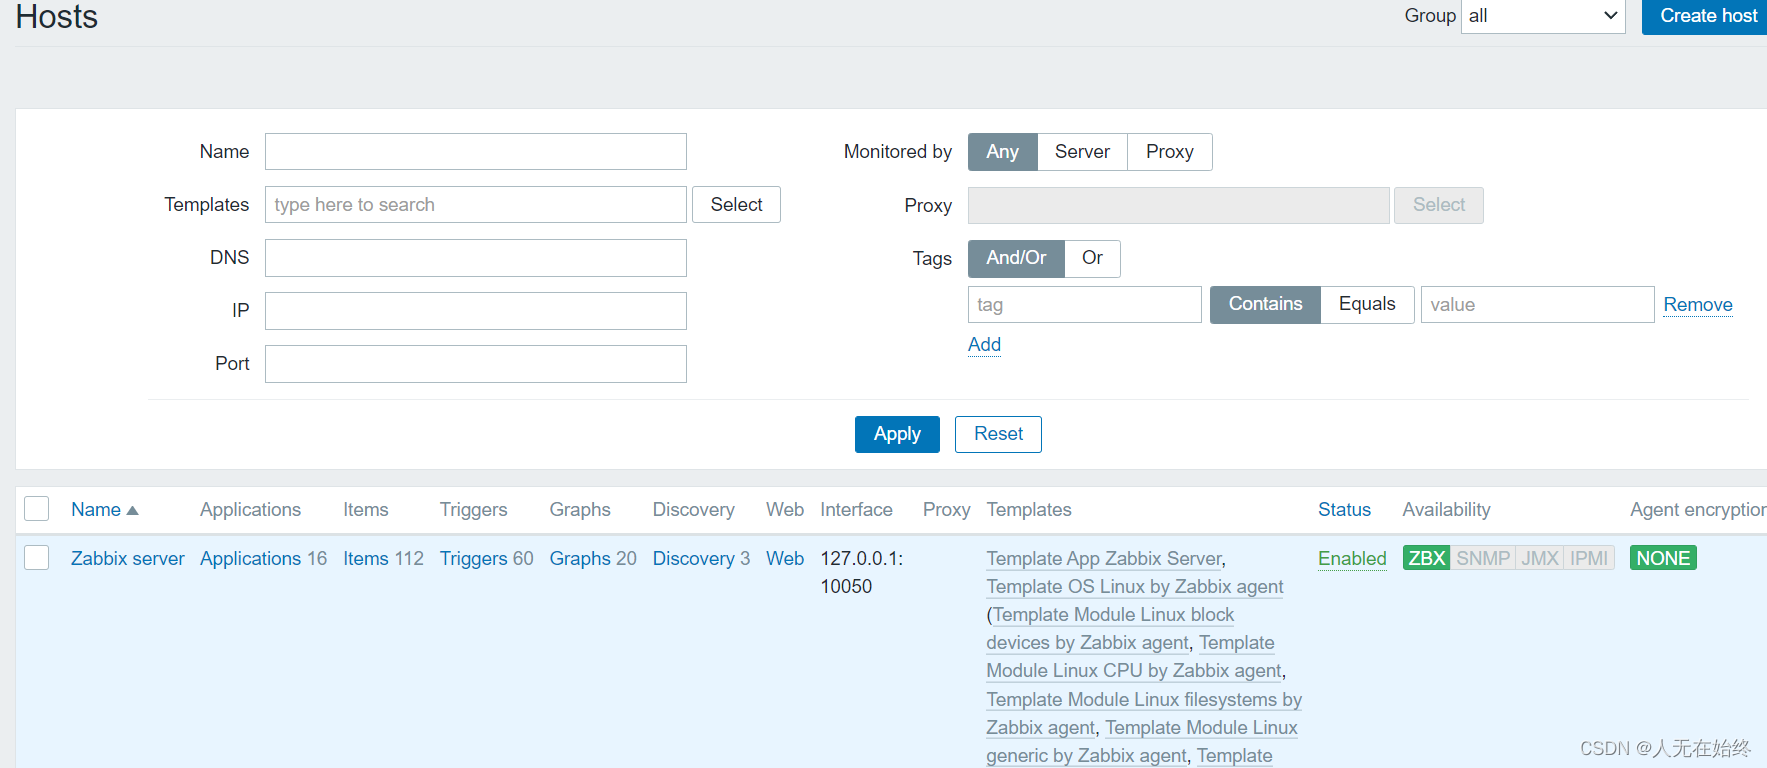This screenshot has width=1767, height=768.
Task: Click the Templates column header
Action: click(x=1029, y=510)
